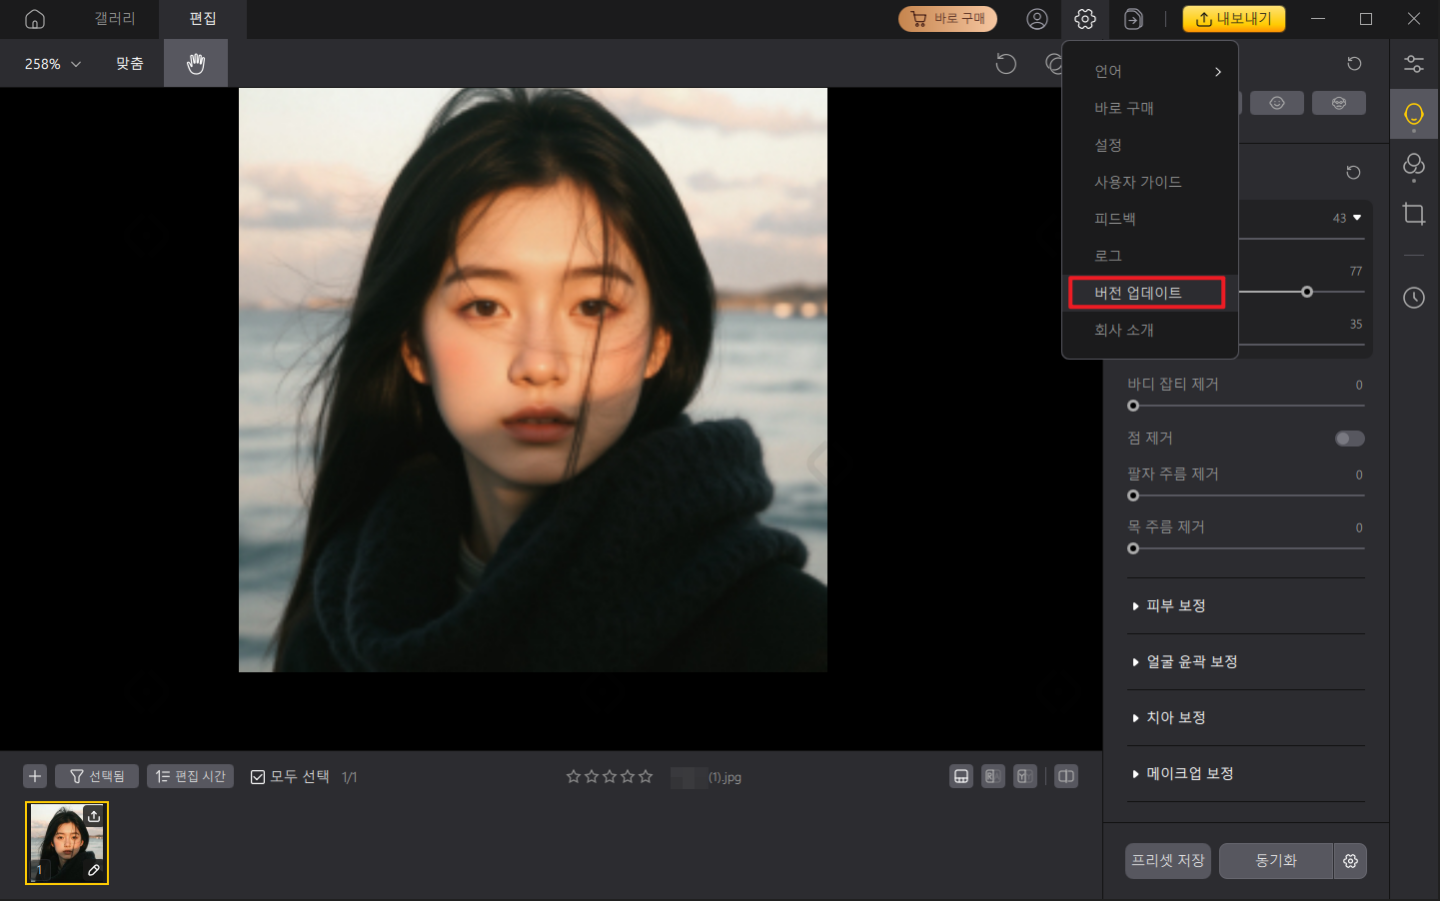Image resolution: width=1440 pixels, height=901 pixels.
Task: Select the hand pan tool
Action: (196, 64)
